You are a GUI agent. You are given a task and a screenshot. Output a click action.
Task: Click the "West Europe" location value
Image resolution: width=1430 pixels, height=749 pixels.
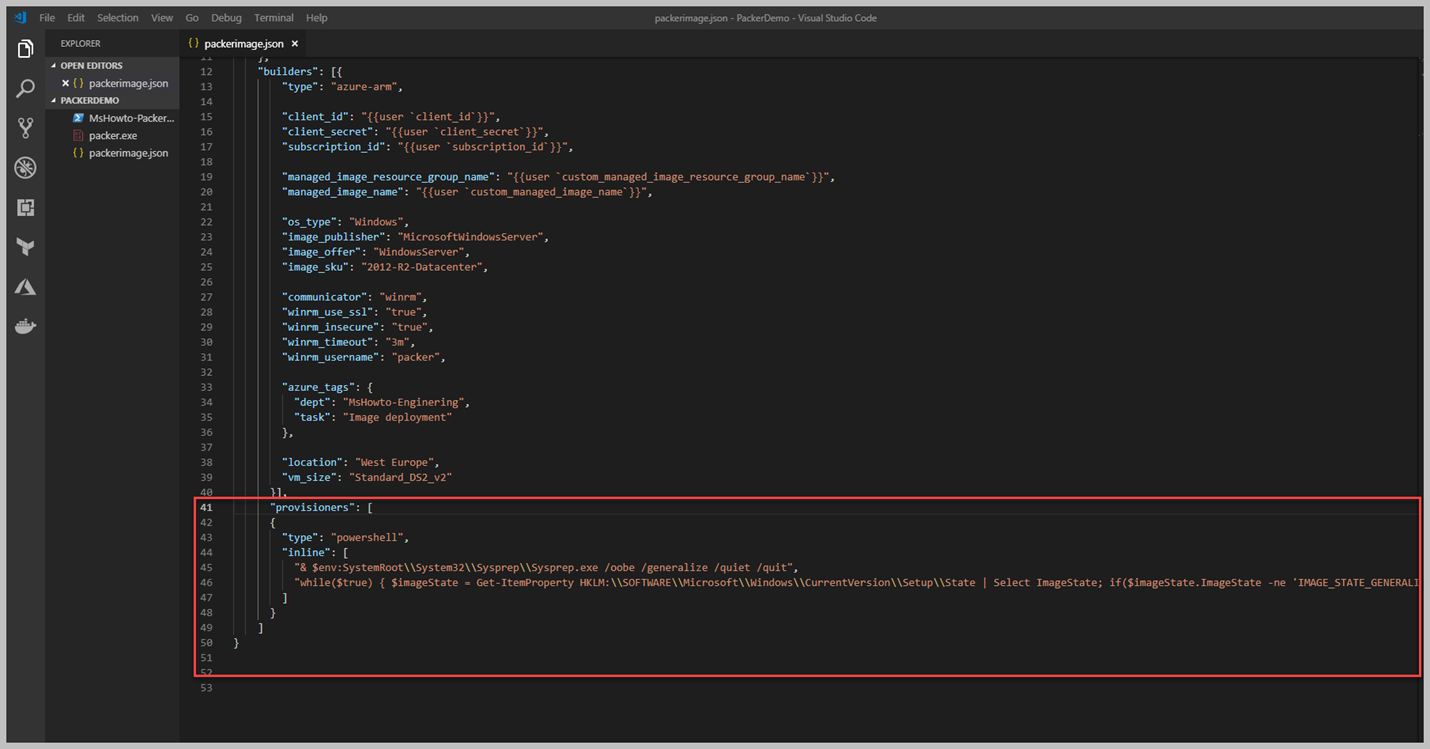395,462
